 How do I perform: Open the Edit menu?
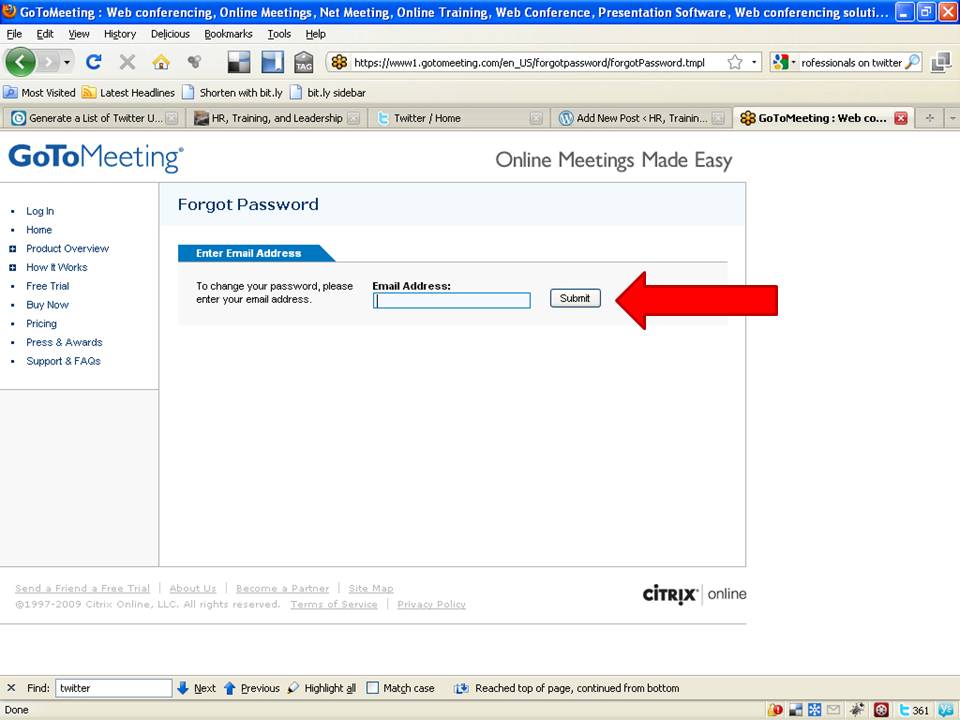[45, 34]
